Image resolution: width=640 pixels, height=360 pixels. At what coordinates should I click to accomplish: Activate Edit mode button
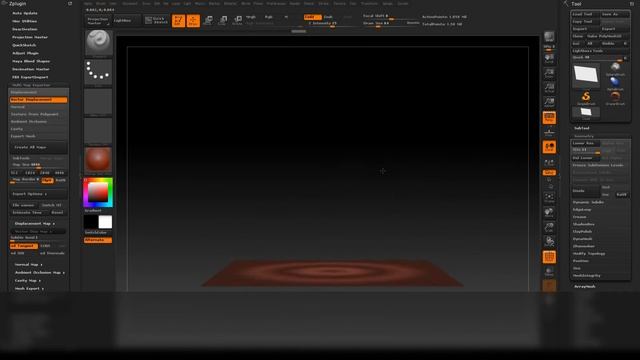[178, 20]
